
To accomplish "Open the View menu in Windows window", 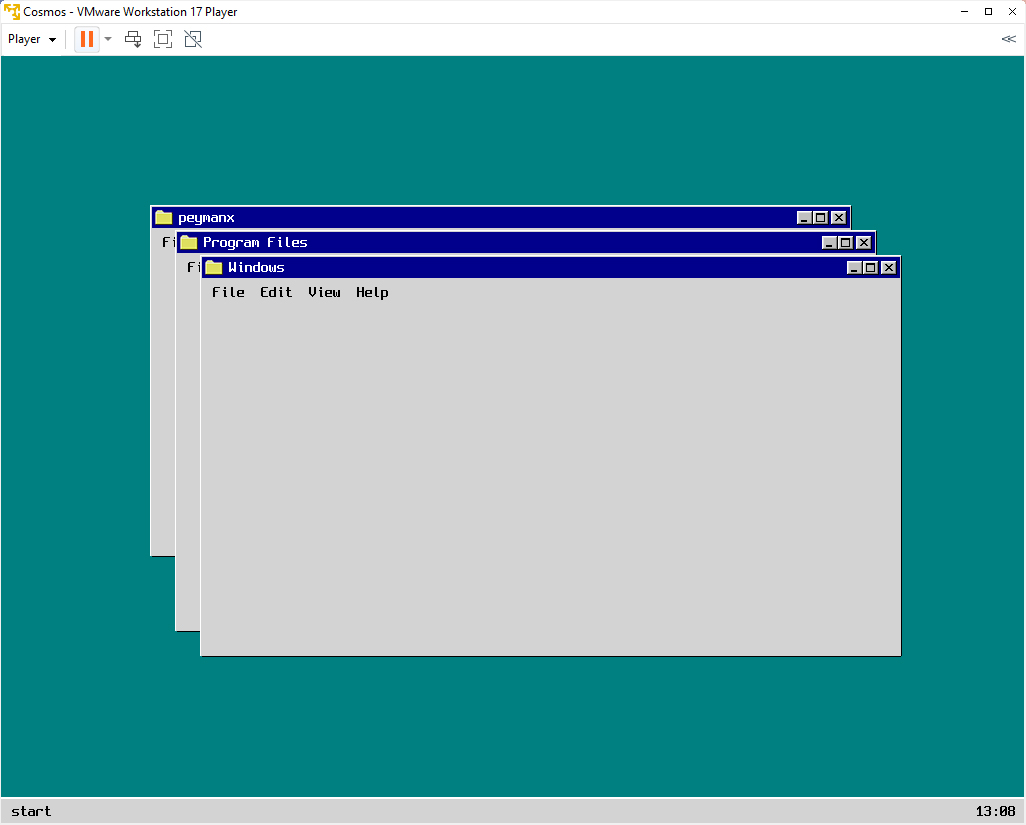I will point(324,292).
